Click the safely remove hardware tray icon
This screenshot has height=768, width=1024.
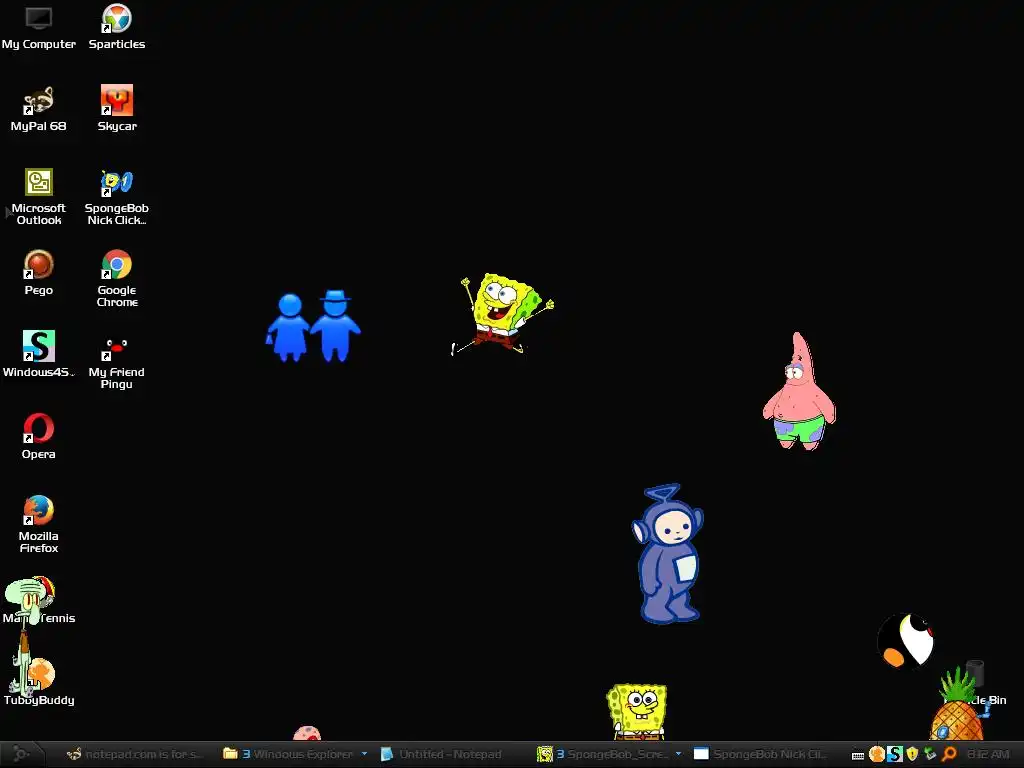[930, 754]
